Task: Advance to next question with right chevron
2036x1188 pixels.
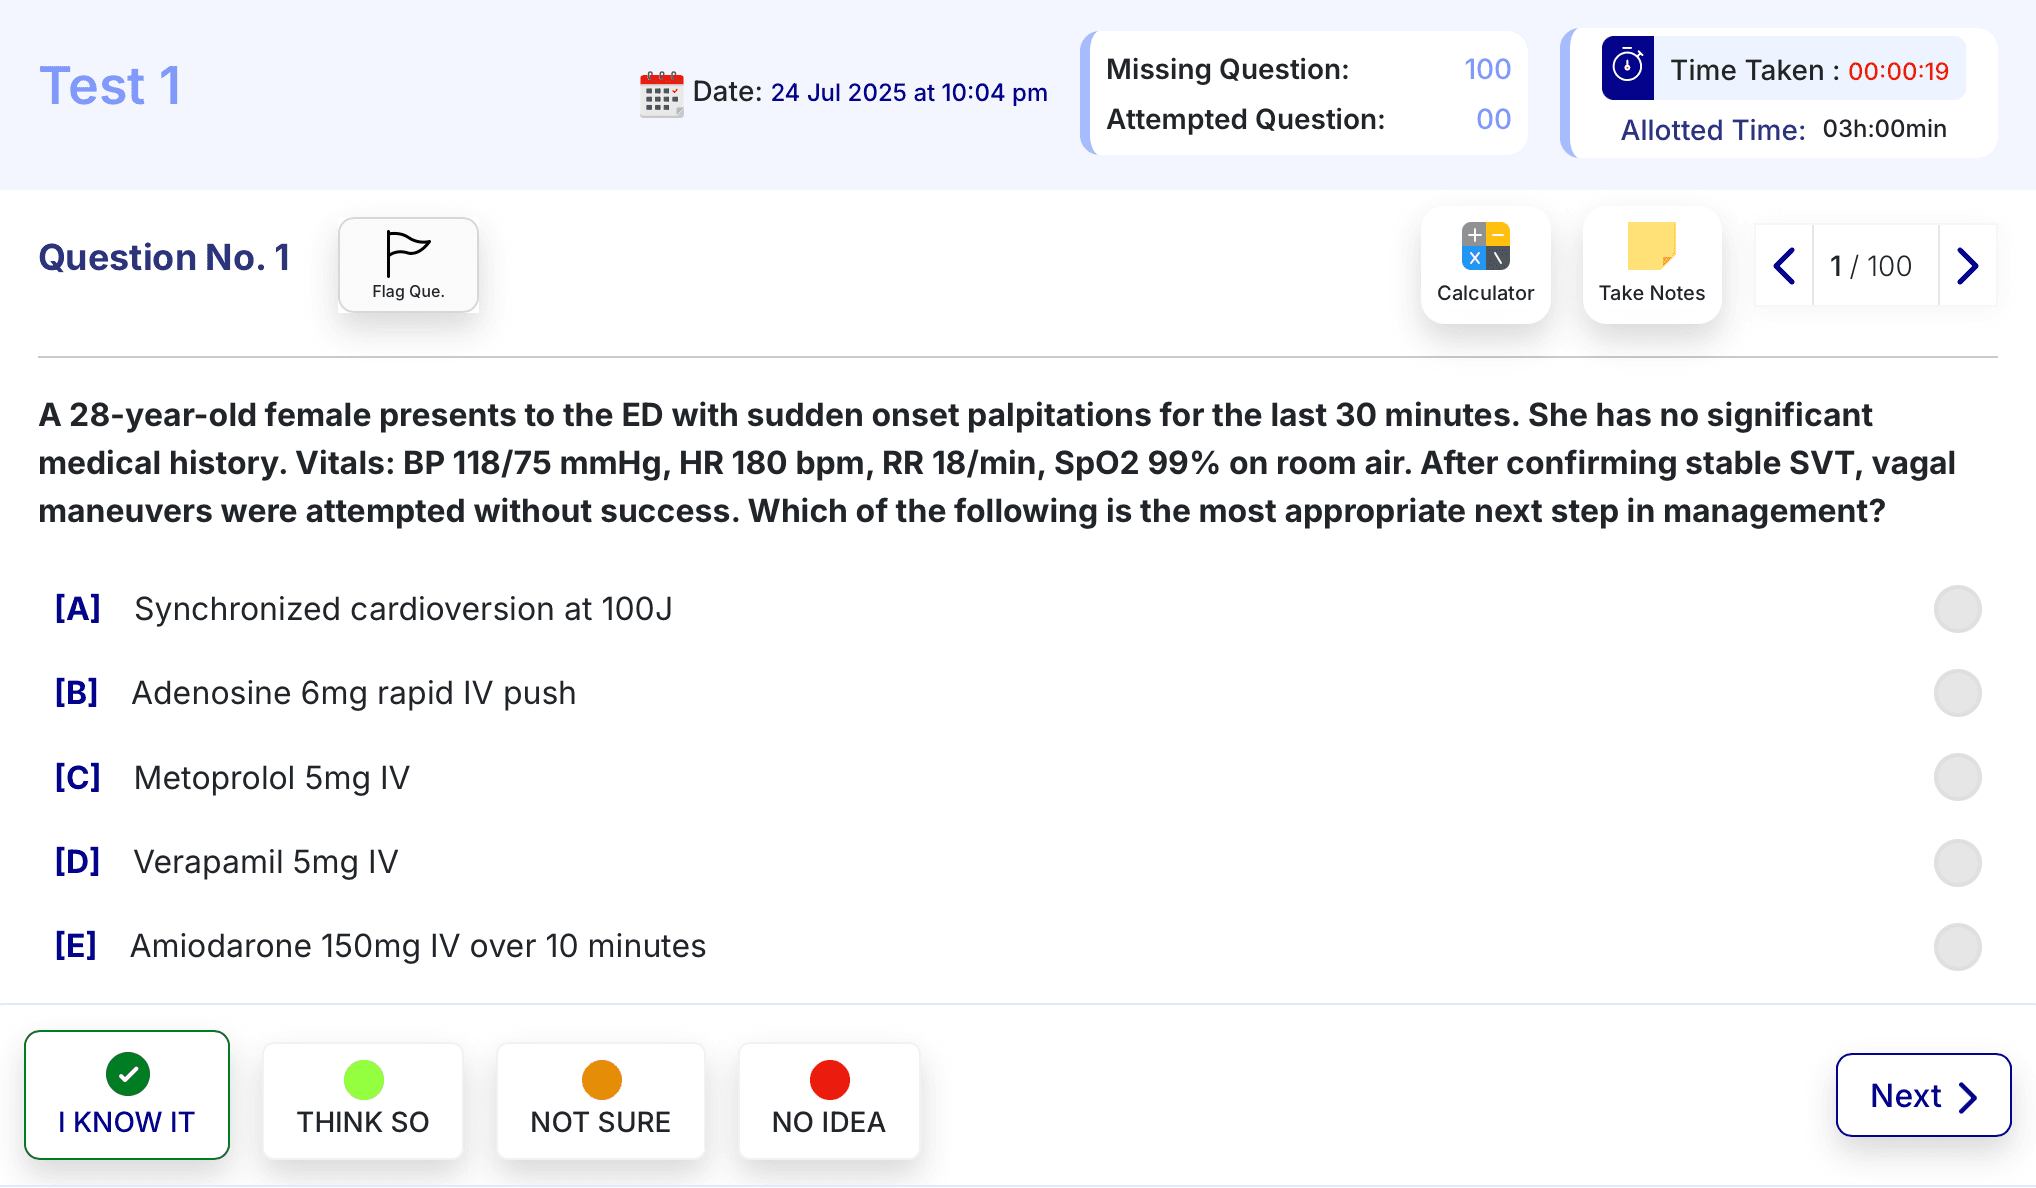Action: (x=1967, y=266)
